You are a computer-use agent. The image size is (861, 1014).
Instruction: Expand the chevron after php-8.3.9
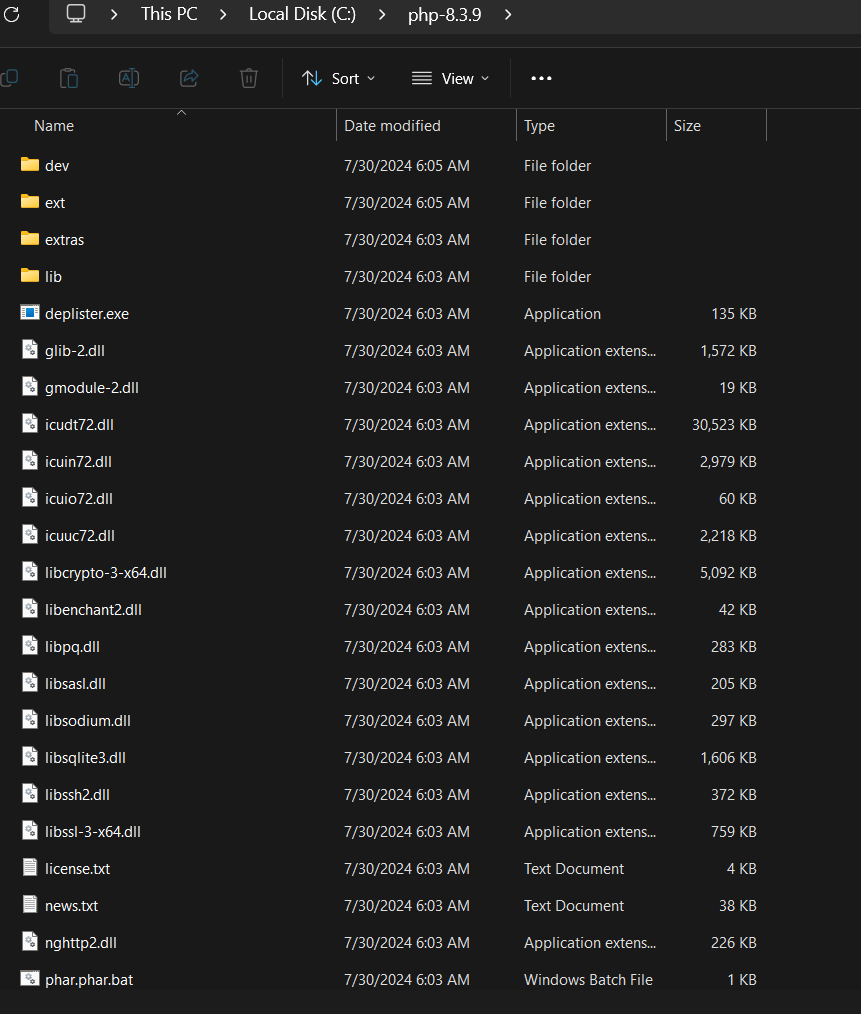pyautogui.click(x=509, y=15)
